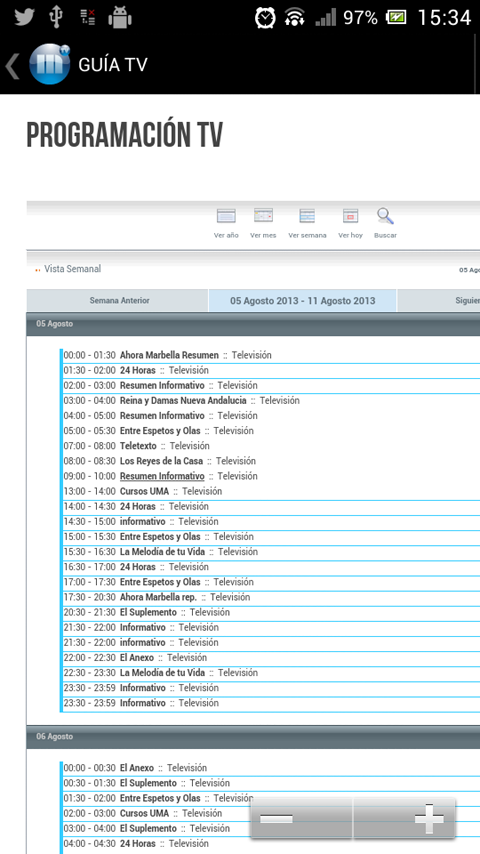Open the partially visible next-week tab
The width and height of the screenshot is (480, 854).
click(x=439, y=301)
